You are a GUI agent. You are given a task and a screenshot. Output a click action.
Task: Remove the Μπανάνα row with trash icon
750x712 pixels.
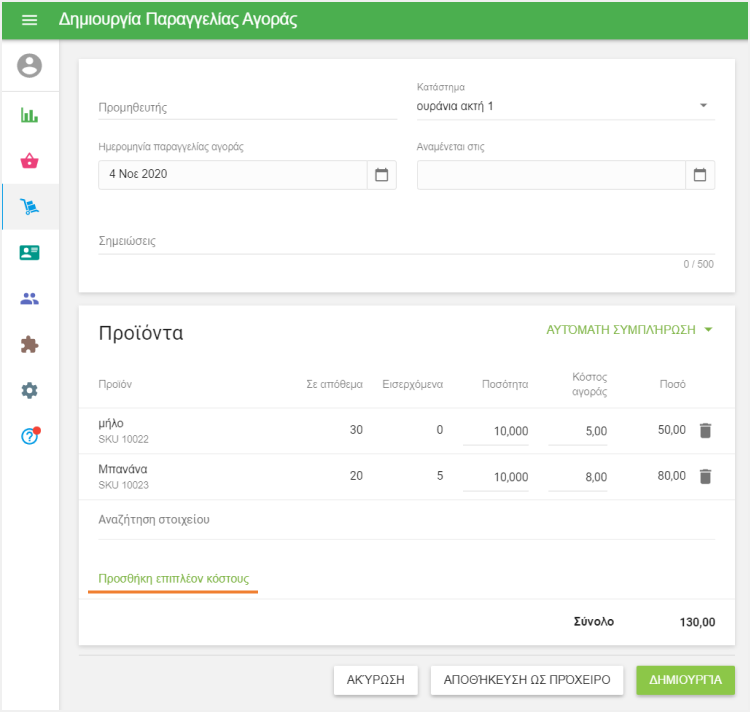pos(705,477)
